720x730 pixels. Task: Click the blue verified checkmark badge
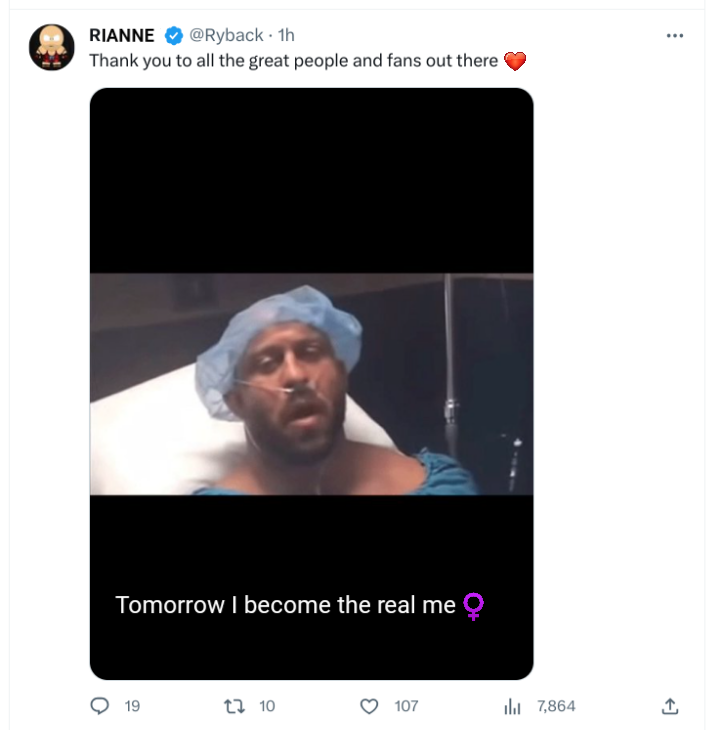coord(173,36)
